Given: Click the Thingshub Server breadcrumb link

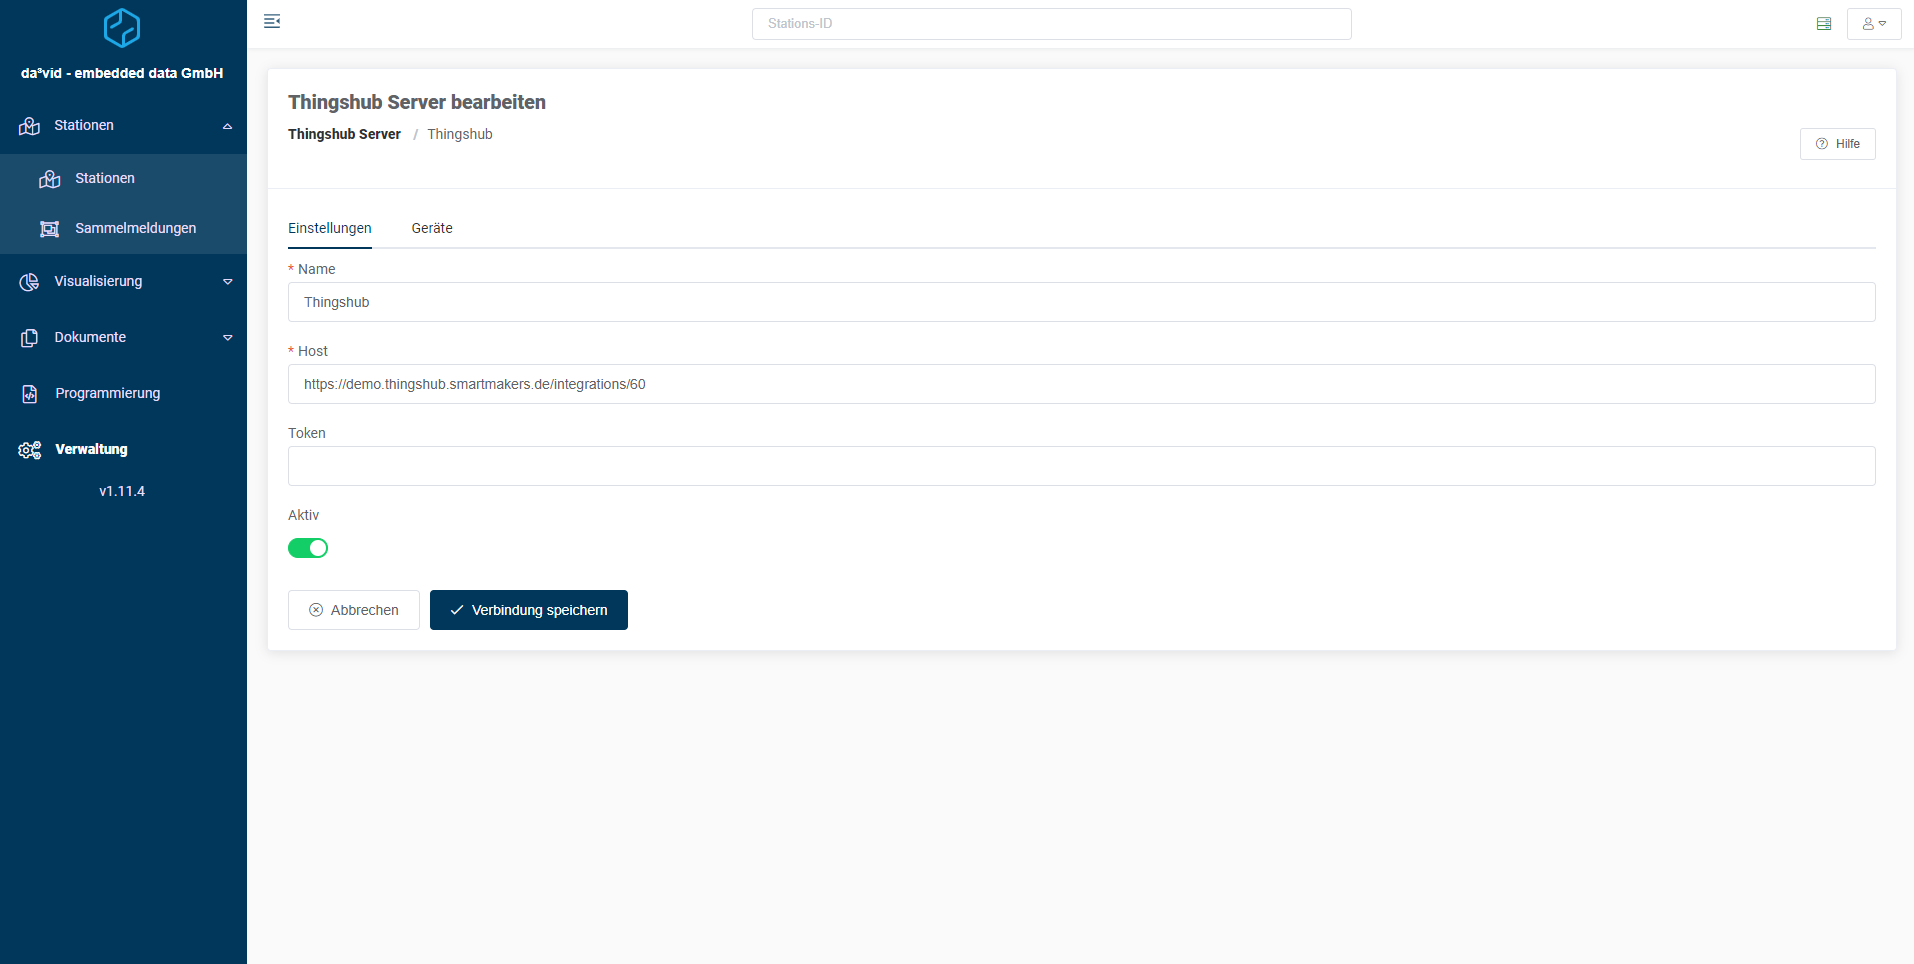Looking at the screenshot, I should (344, 134).
